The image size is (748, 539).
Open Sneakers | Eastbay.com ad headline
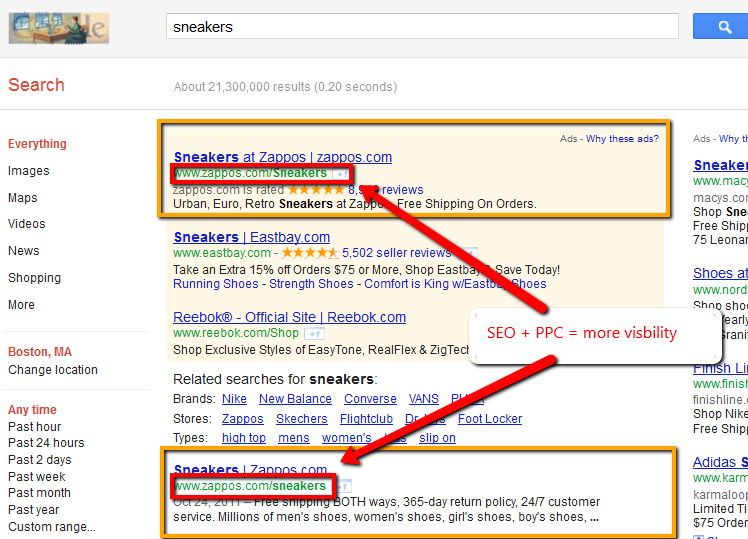pos(252,237)
